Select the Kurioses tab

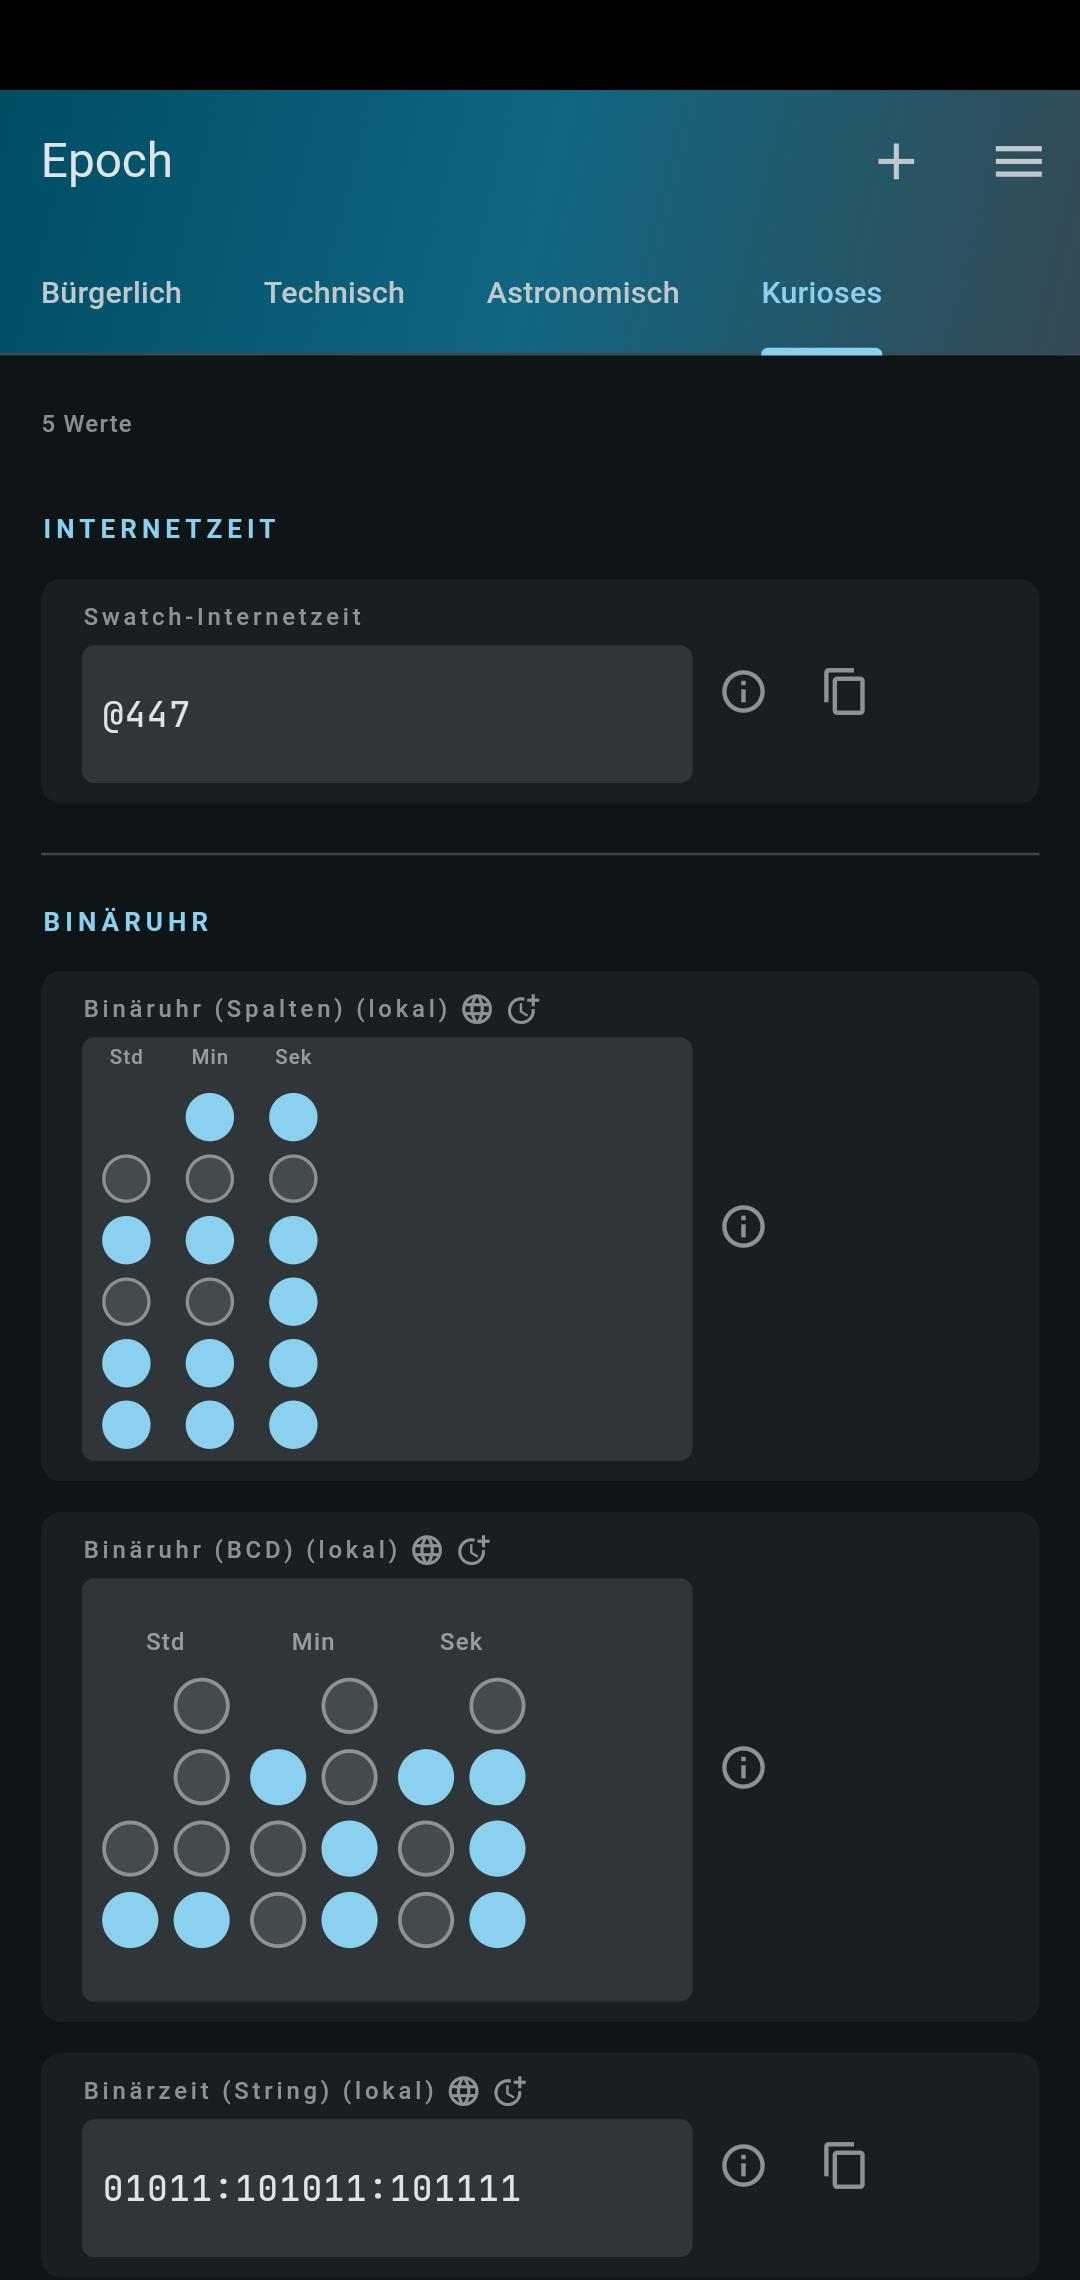(x=821, y=293)
